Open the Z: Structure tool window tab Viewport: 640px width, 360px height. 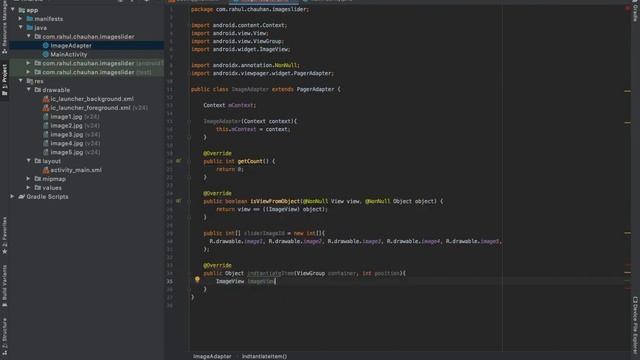(x=4, y=336)
